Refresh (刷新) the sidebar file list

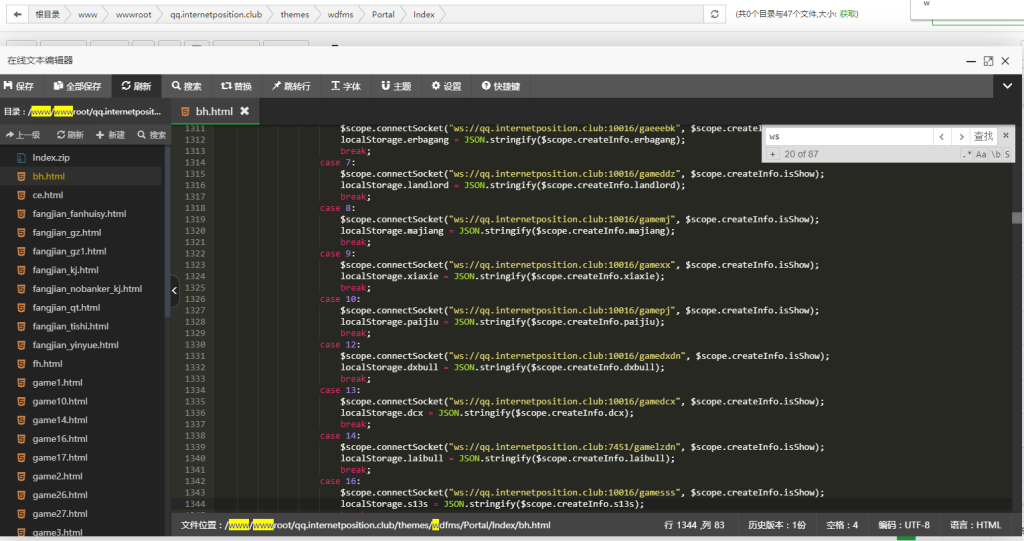70,135
